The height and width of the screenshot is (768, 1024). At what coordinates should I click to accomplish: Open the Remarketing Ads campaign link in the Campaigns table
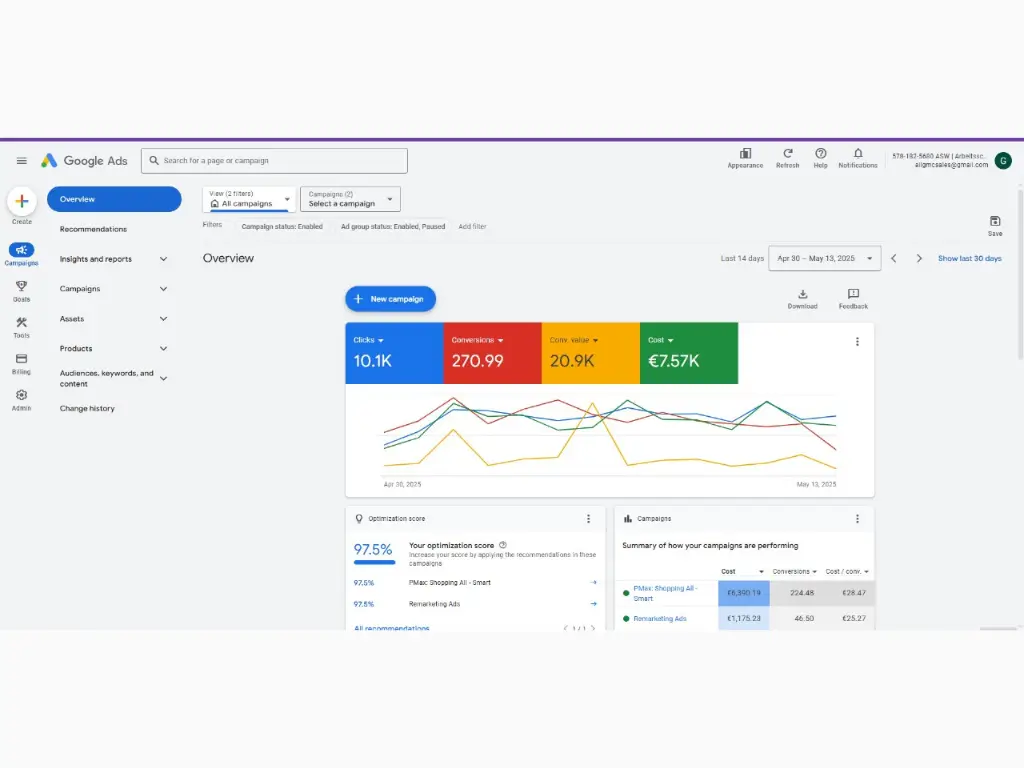(660, 618)
